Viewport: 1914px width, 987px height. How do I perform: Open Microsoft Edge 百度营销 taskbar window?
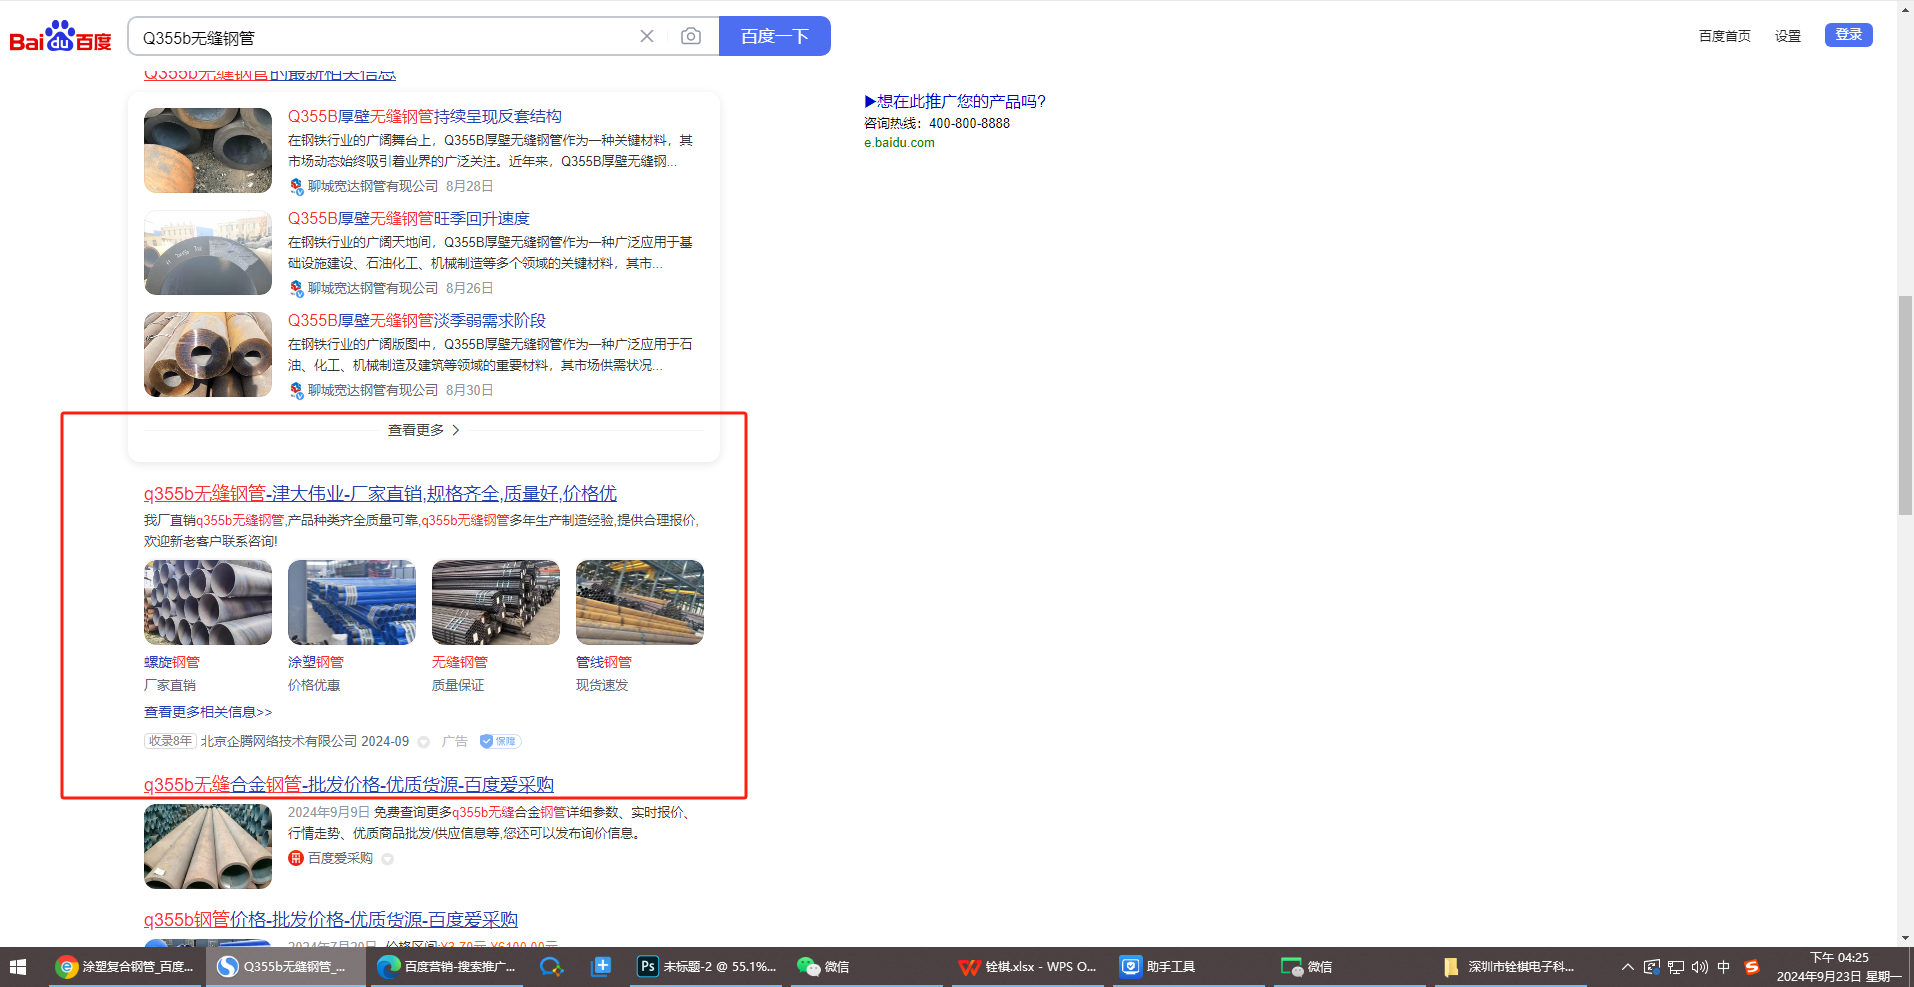[x=447, y=967]
